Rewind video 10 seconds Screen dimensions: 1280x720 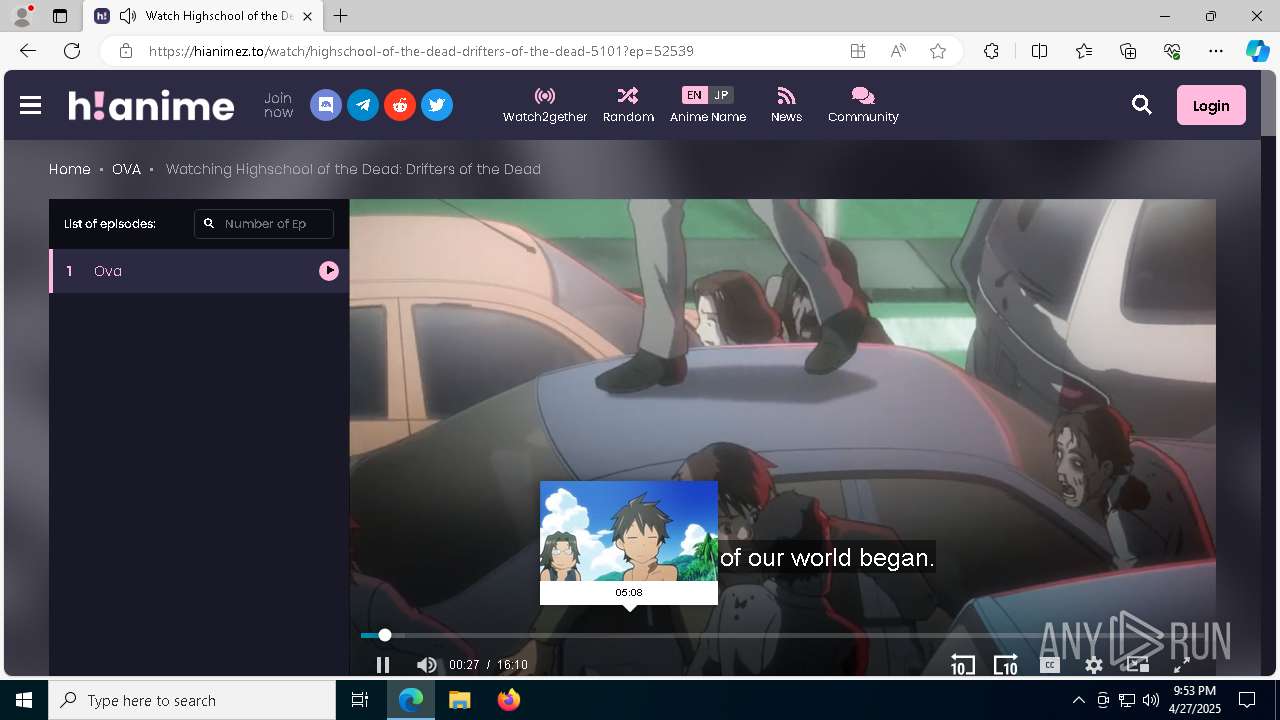click(962, 665)
